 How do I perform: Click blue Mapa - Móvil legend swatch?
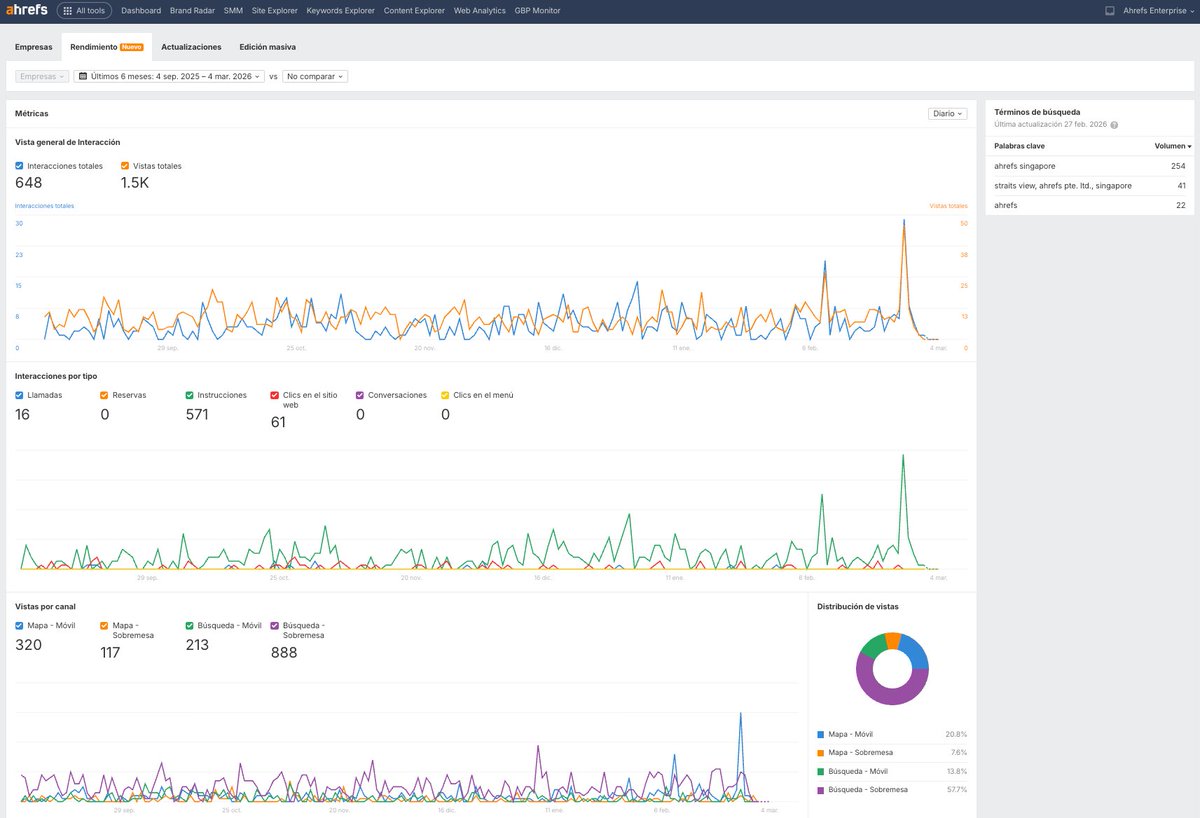coord(821,734)
